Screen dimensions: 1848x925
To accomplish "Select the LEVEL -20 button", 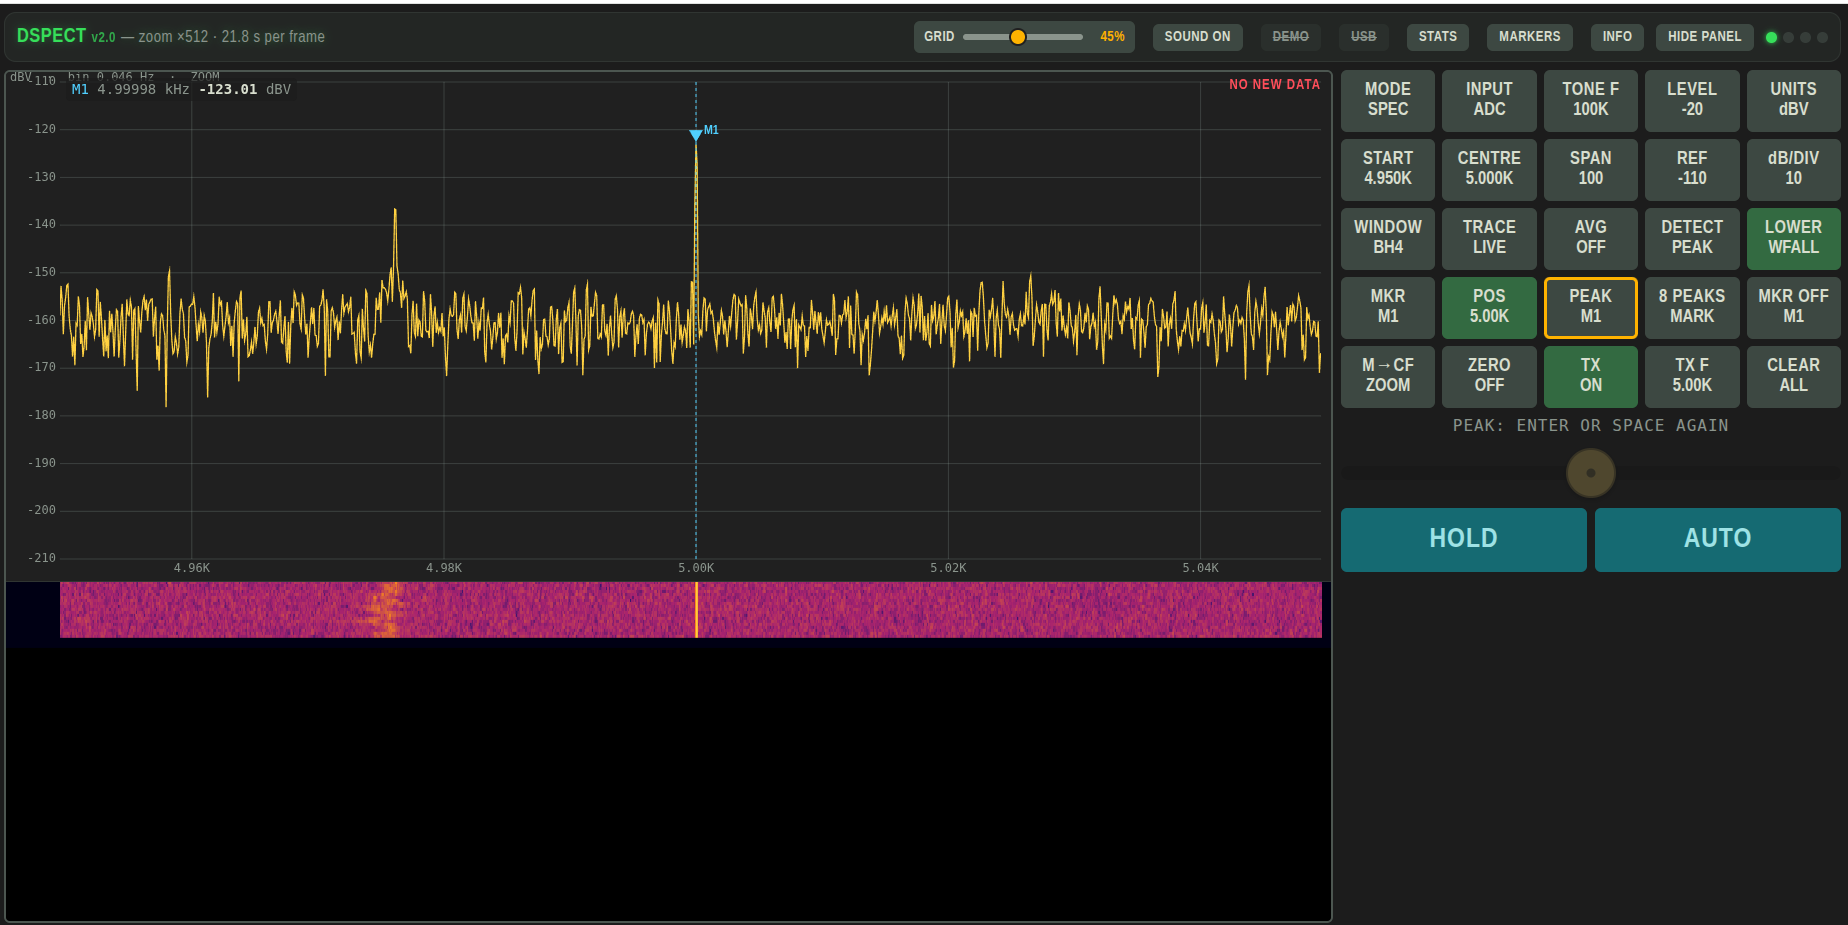I will coord(1692,100).
